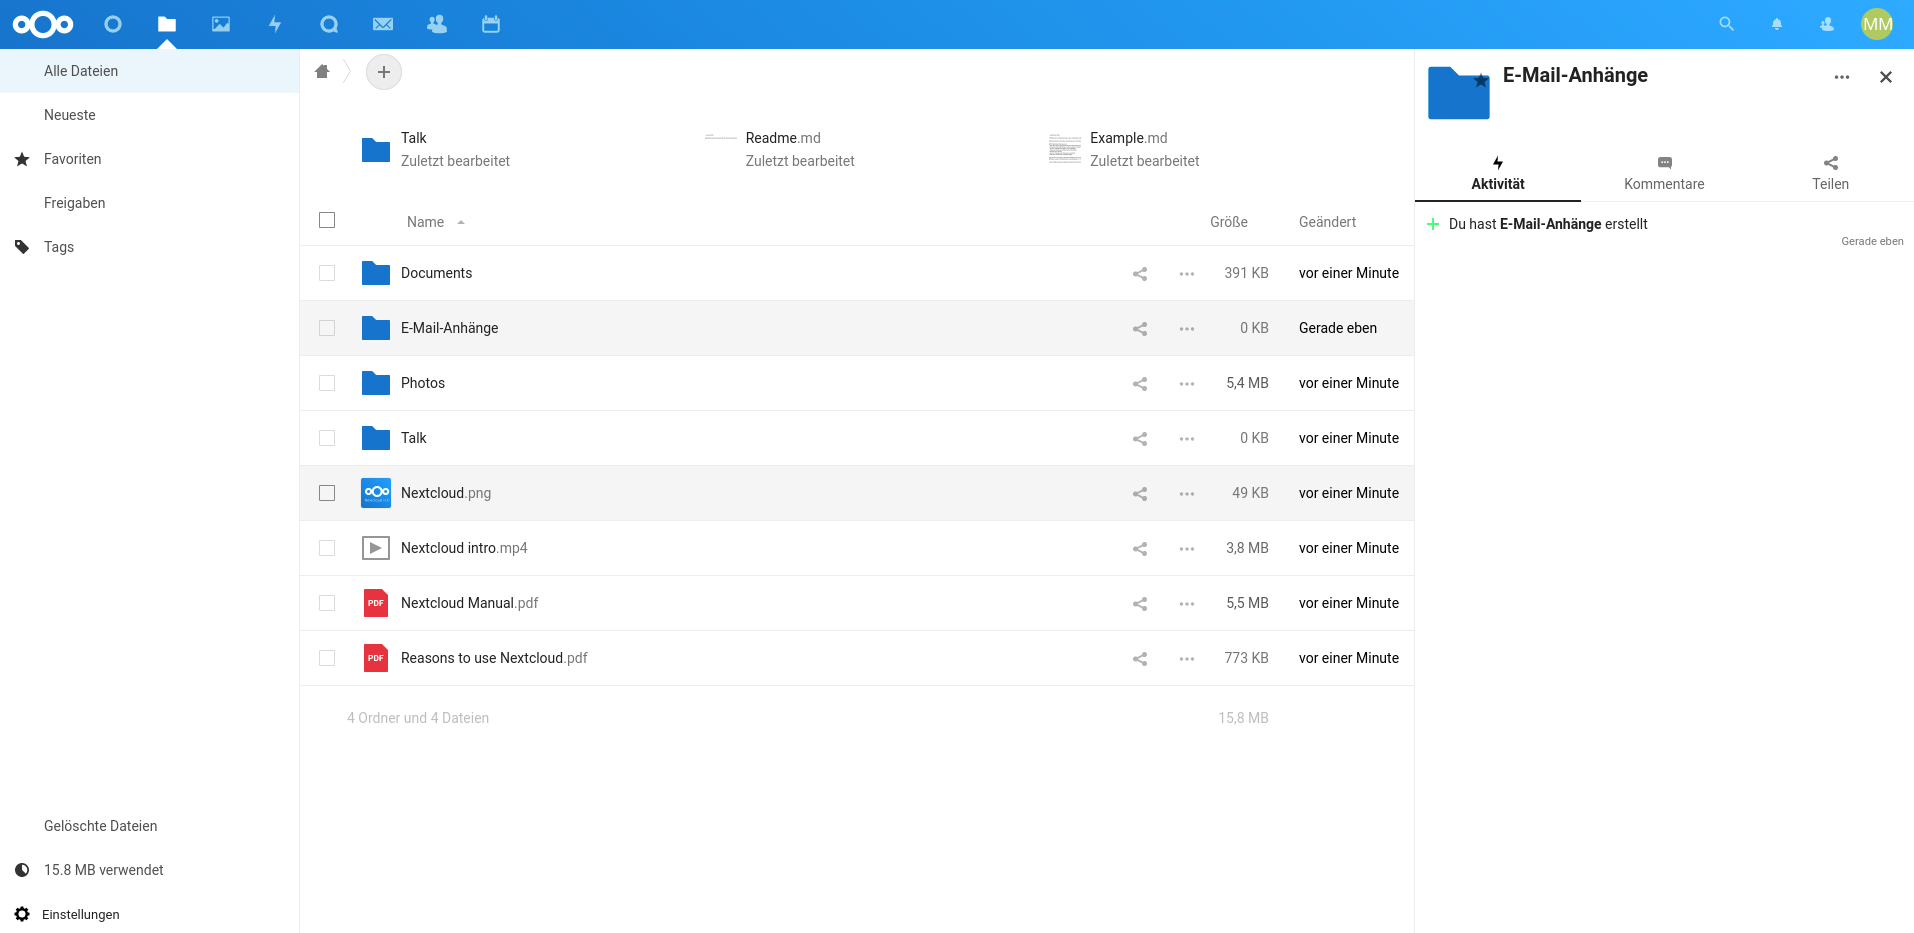Open more actions for Nextcloud.png

[1187, 493]
